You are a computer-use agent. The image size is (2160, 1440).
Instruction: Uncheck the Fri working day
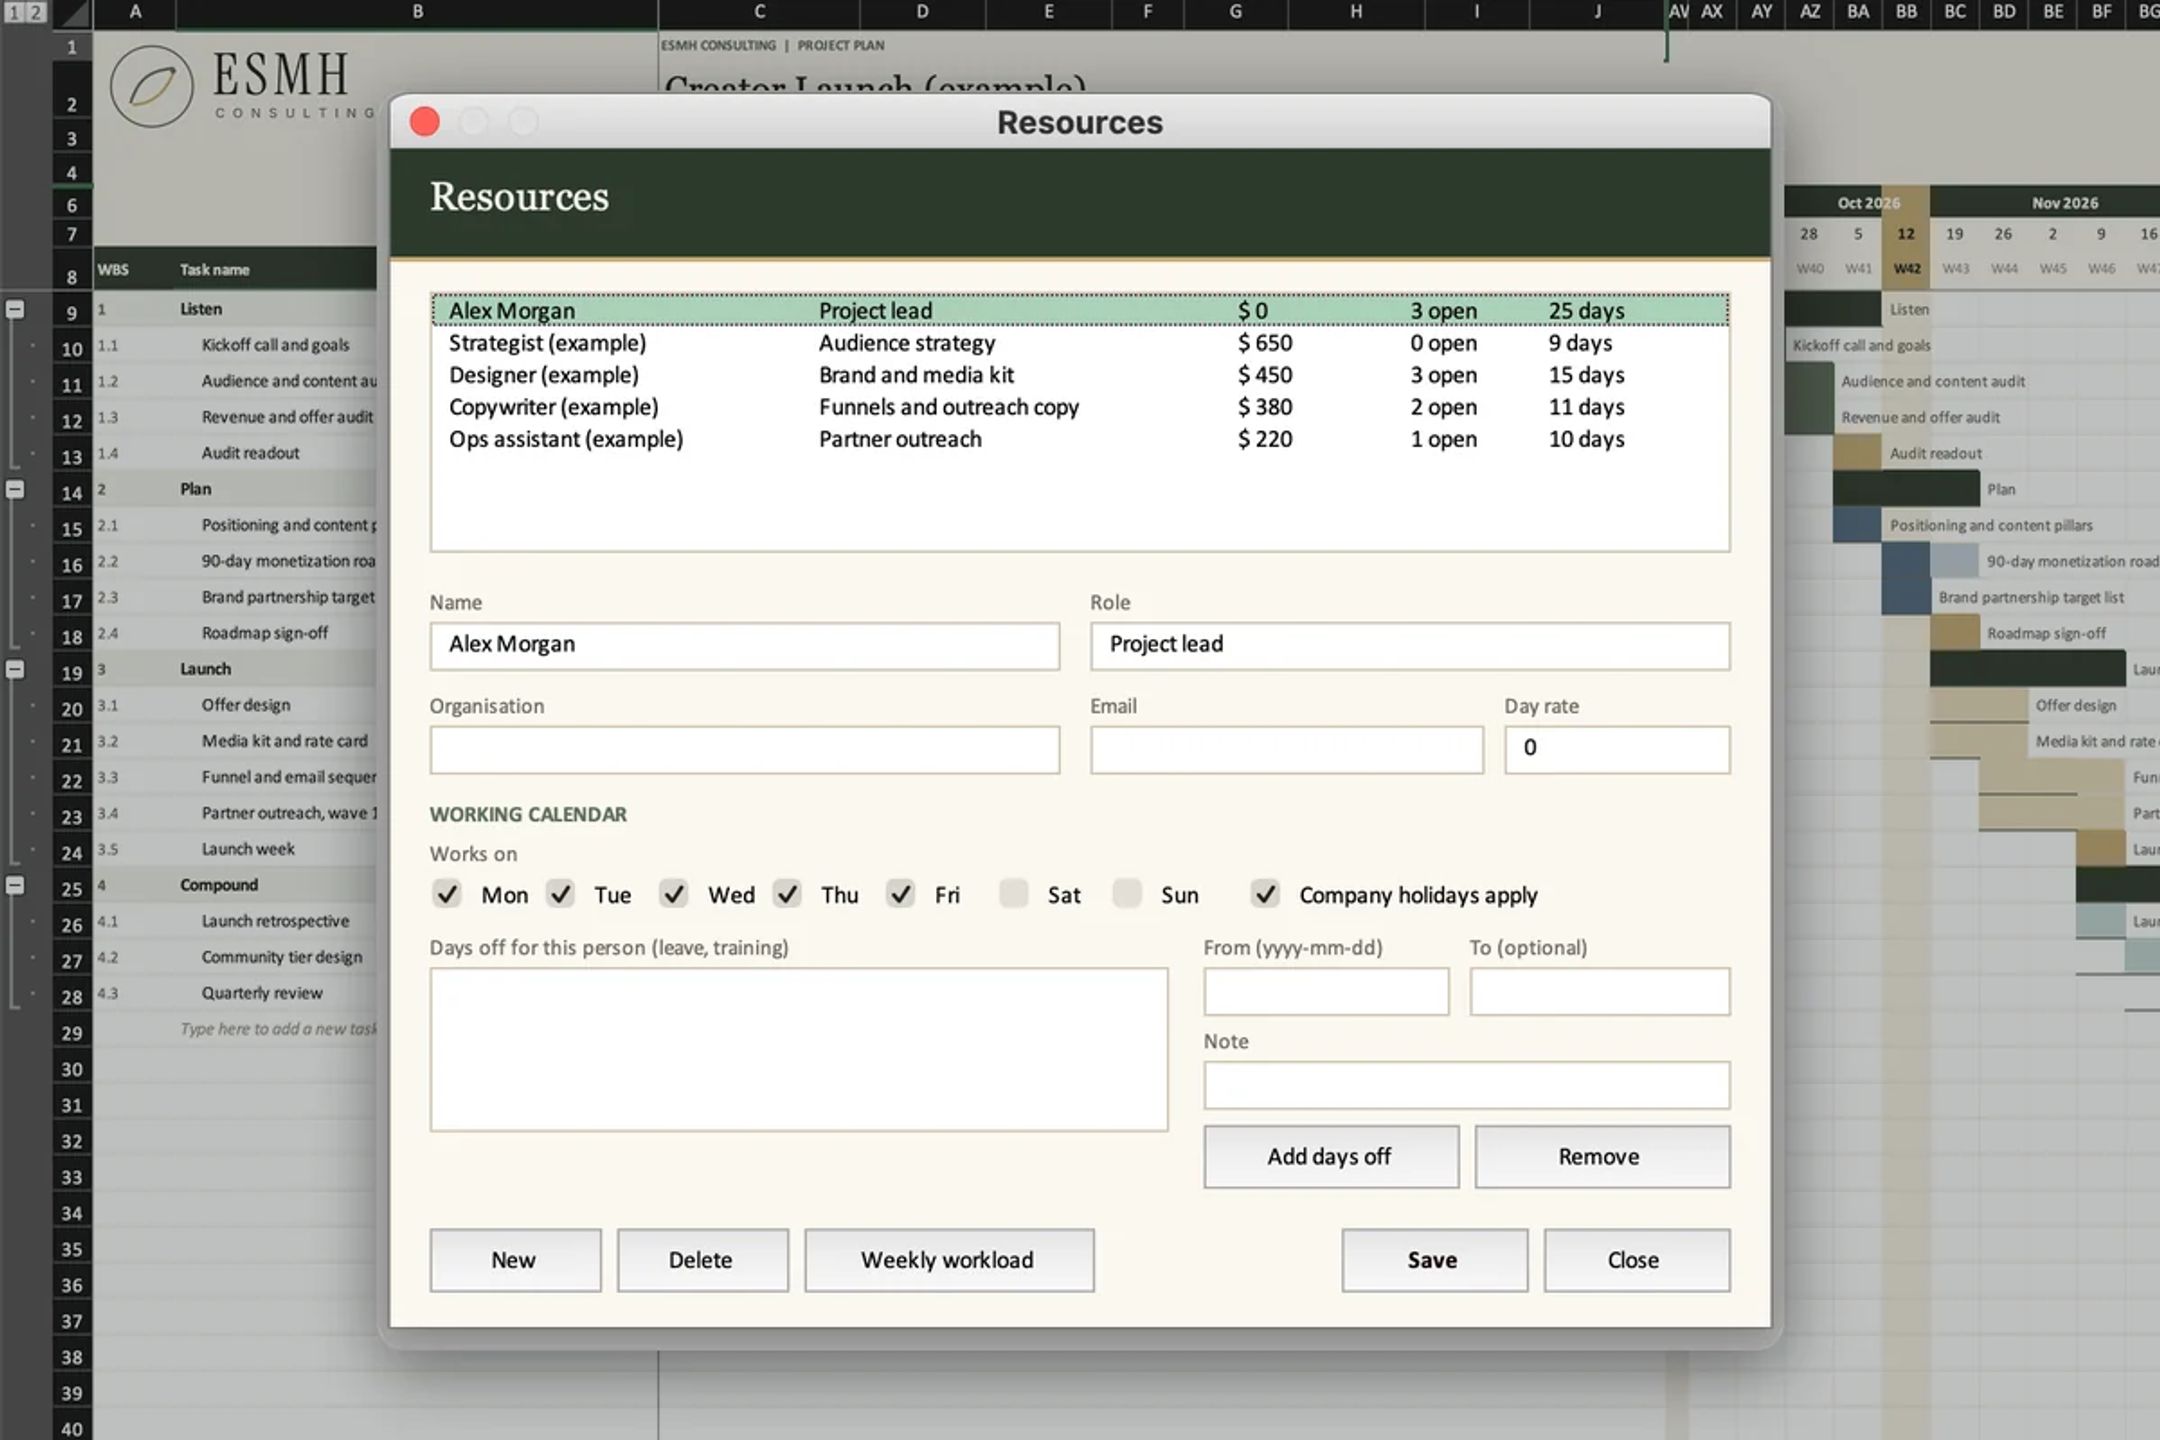point(901,893)
